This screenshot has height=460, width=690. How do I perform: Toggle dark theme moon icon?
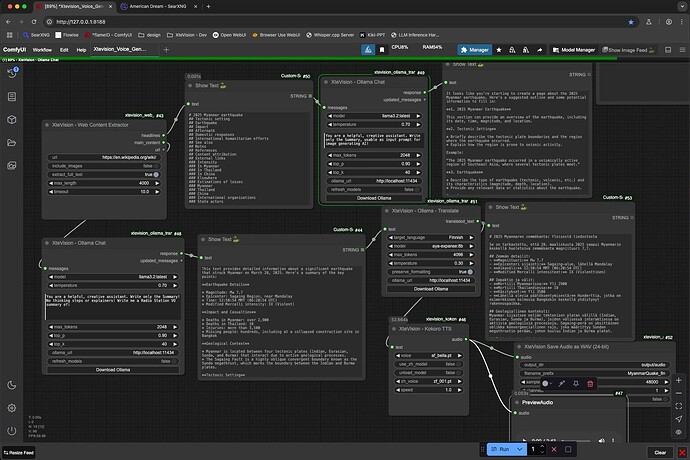12,385
